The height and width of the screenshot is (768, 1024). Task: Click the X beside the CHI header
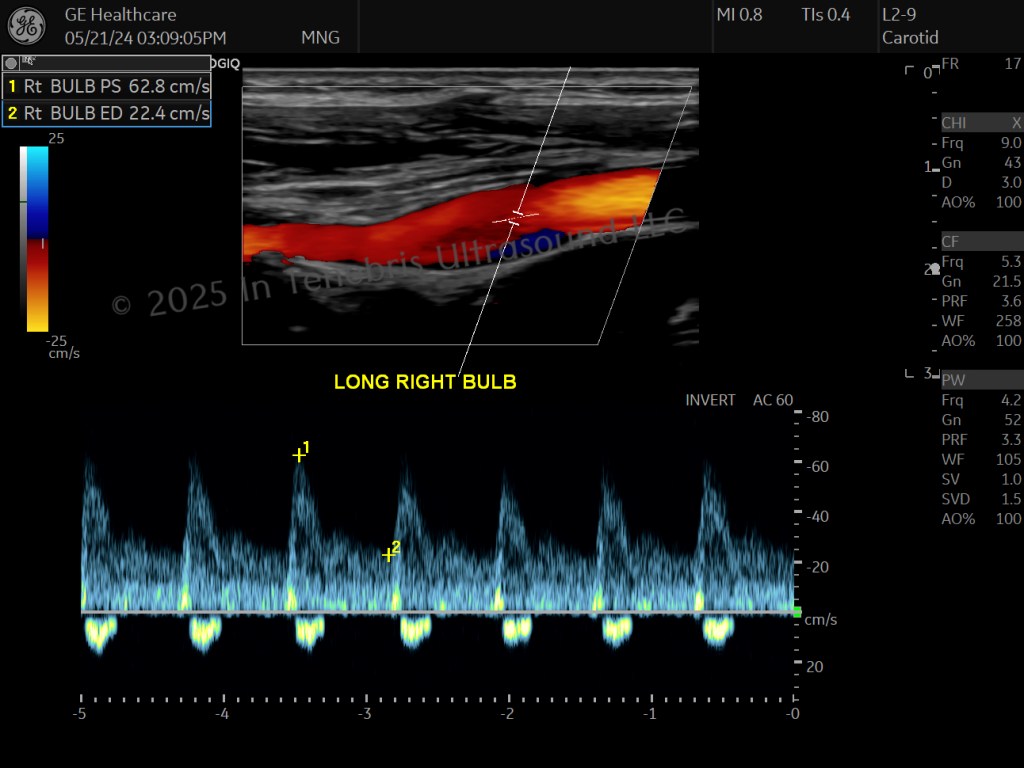[x=1016, y=123]
